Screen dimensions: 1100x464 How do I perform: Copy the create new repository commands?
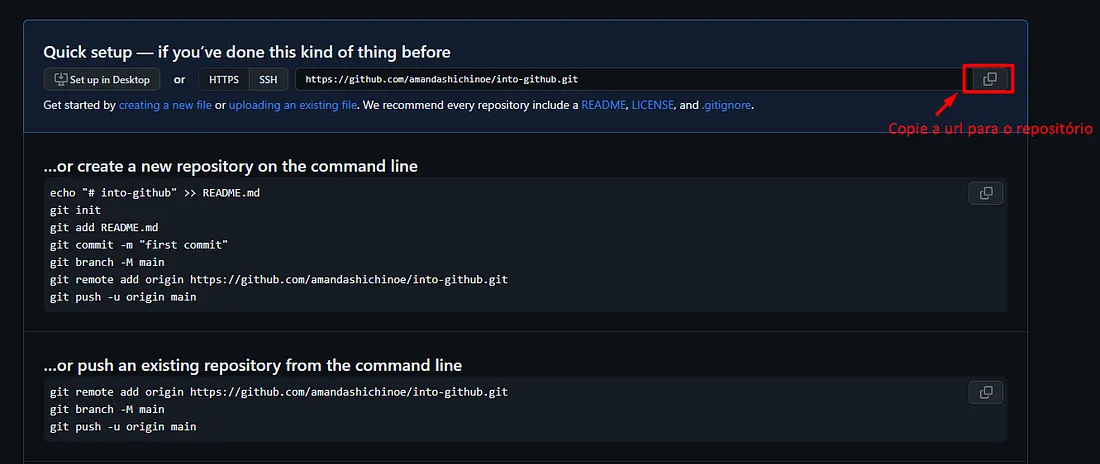pyautogui.click(x=986, y=193)
